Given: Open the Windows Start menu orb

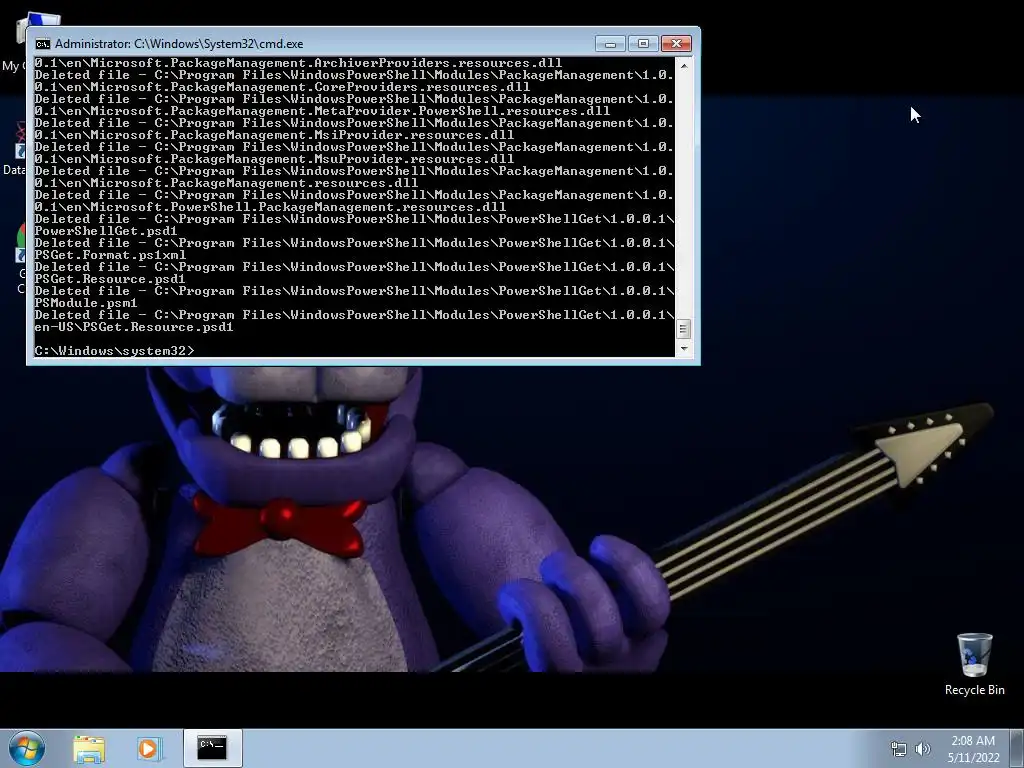Looking at the screenshot, I should (x=27, y=748).
